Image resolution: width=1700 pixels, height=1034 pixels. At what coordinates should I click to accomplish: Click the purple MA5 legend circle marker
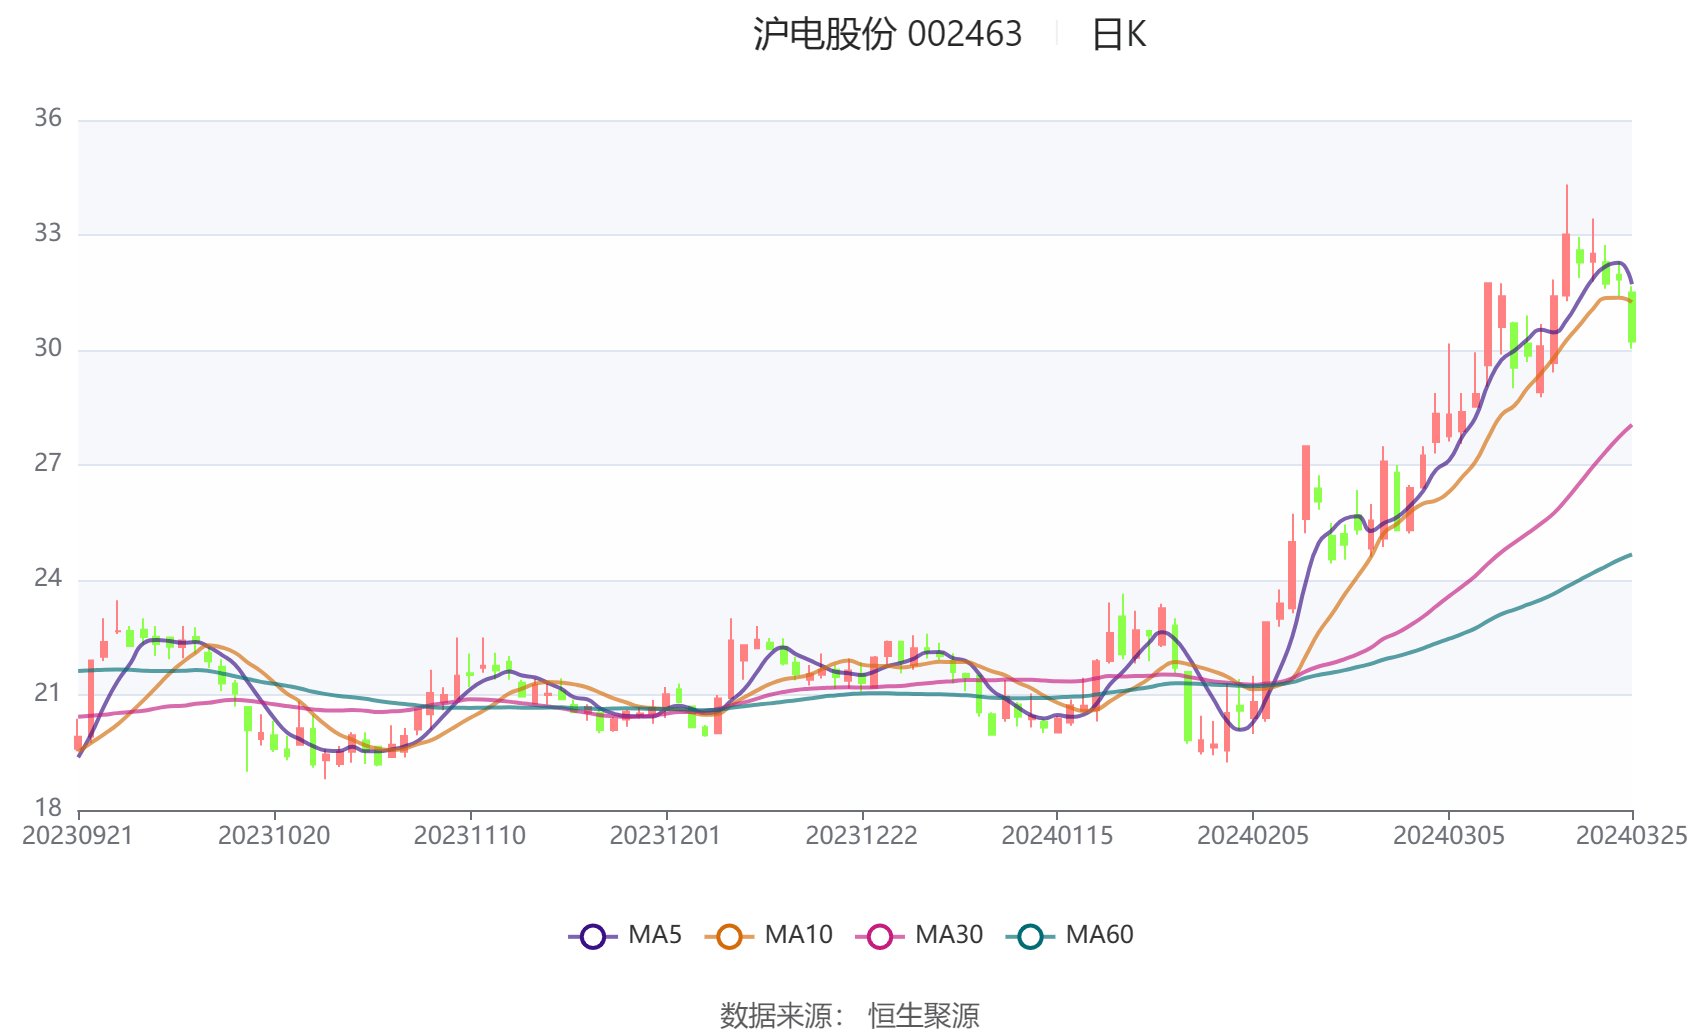pyautogui.click(x=593, y=937)
